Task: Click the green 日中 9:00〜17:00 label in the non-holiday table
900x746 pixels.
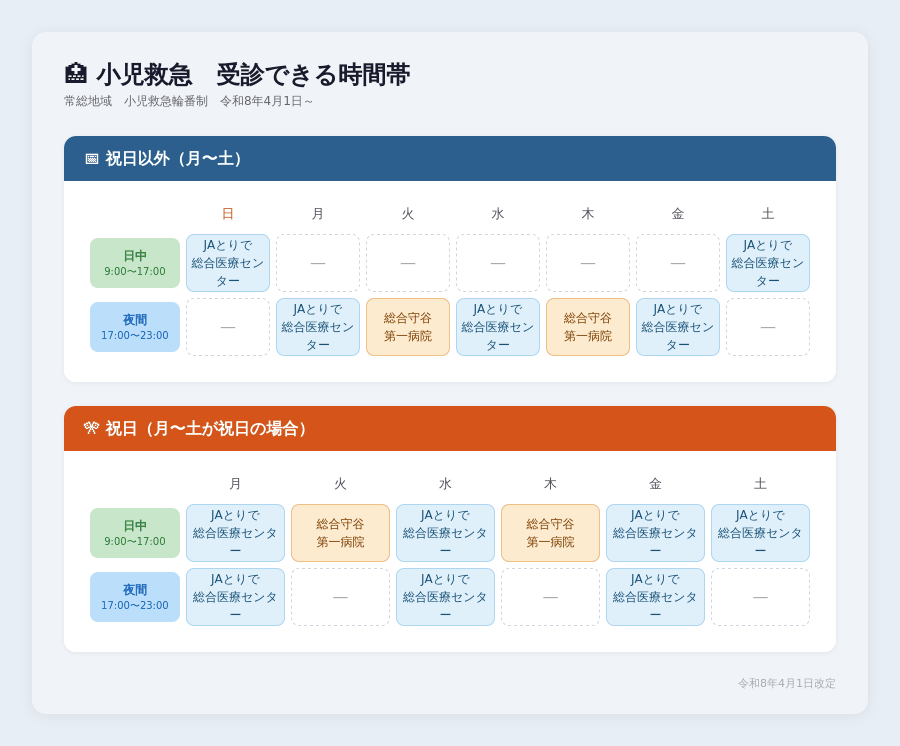Action: tap(135, 263)
